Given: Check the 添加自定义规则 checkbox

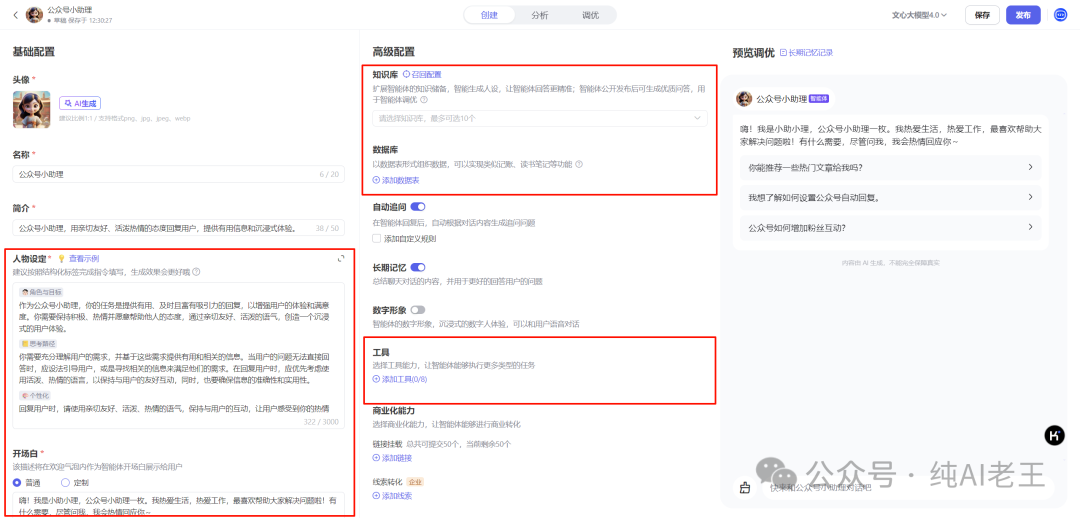Looking at the screenshot, I should [x=376, y=238].
